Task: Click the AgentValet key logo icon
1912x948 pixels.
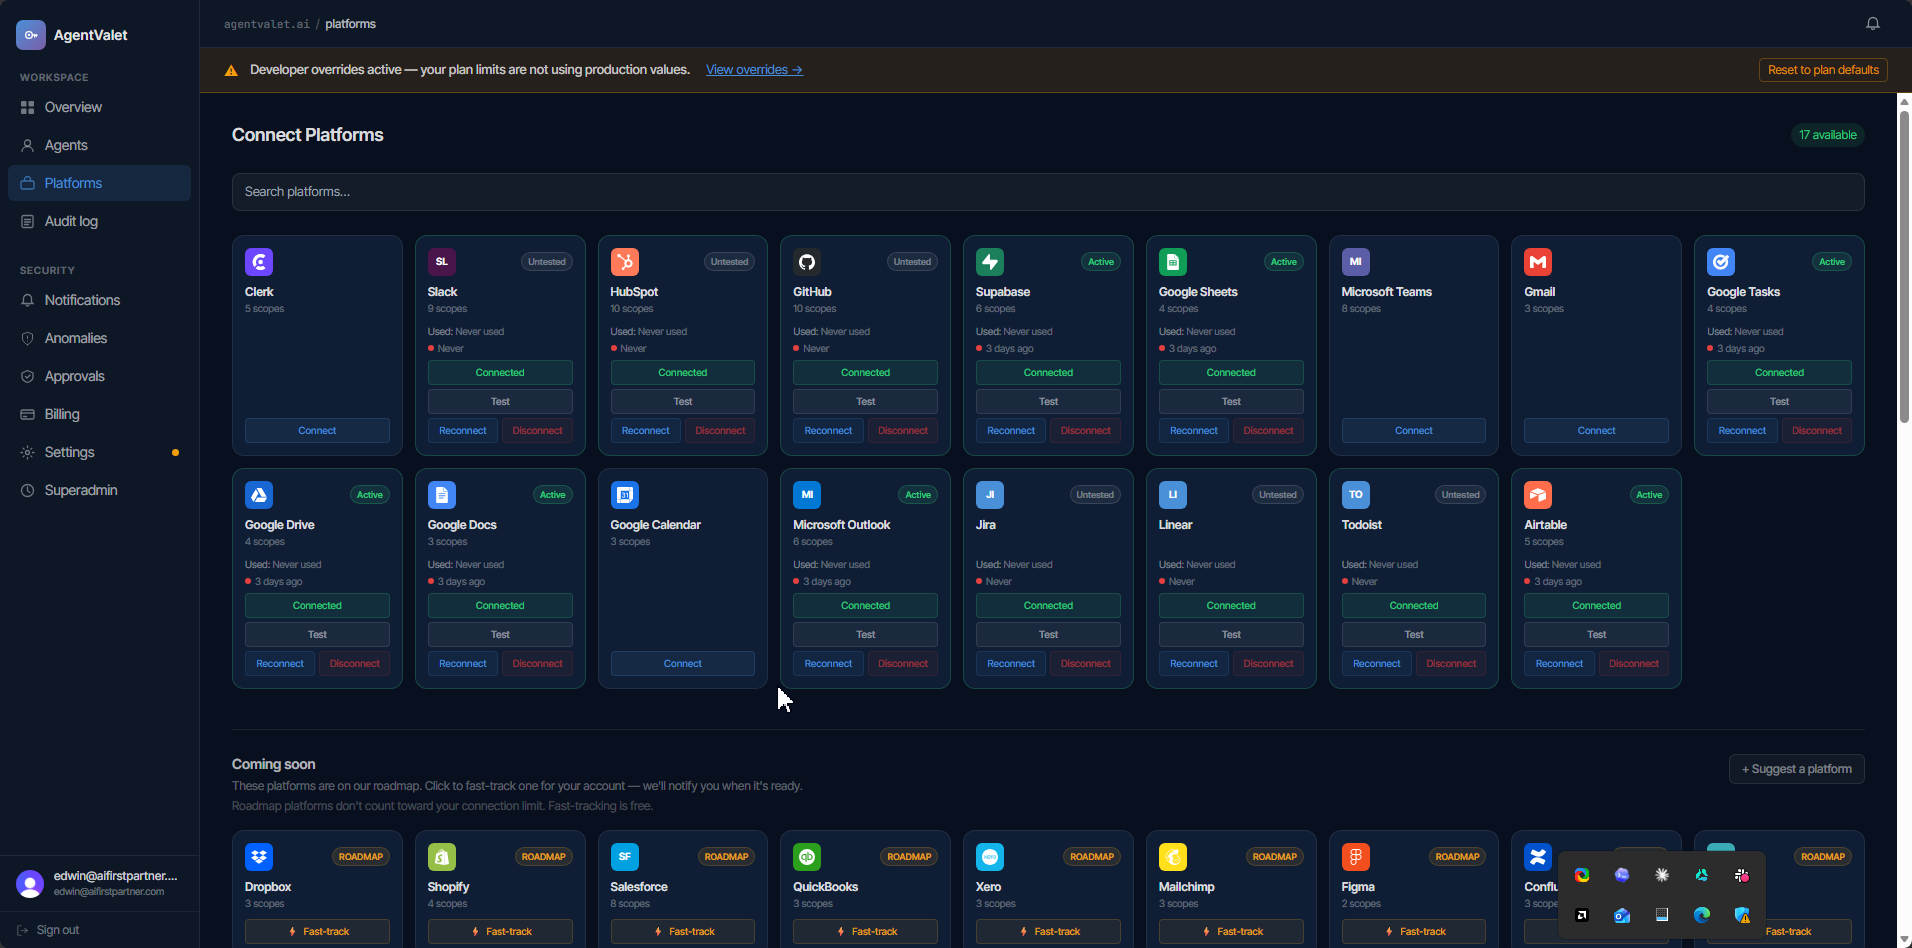Action: 31,35
